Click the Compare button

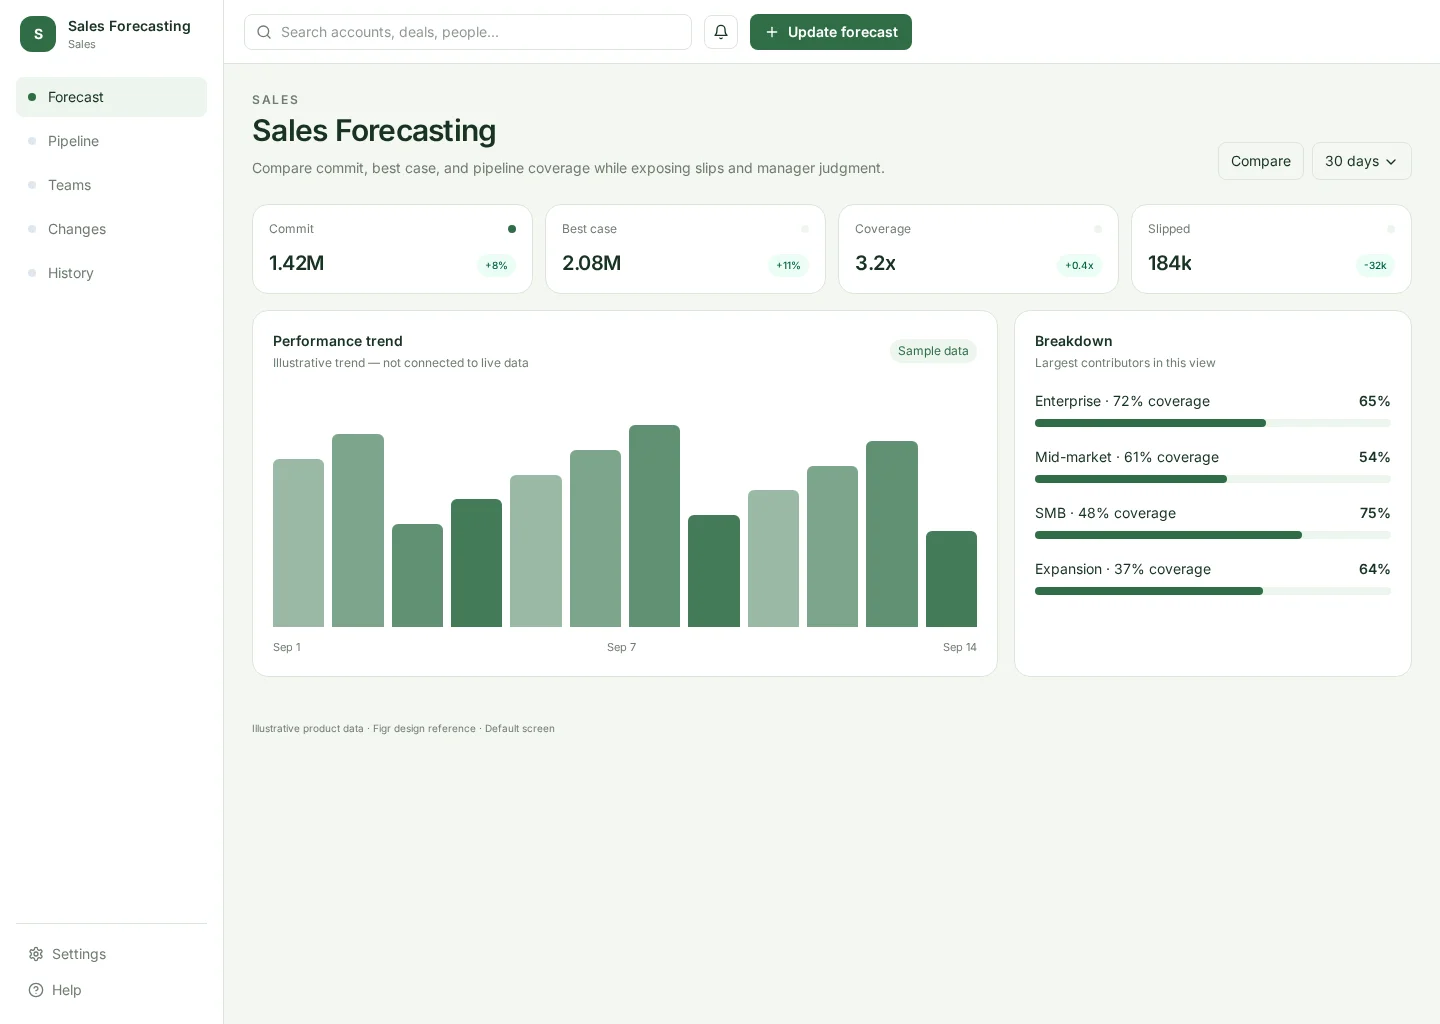1260,161
